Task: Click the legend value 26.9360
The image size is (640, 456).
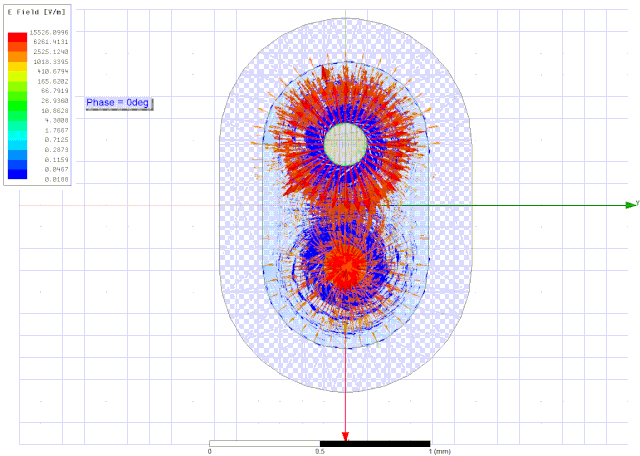Action: point(55,100)
